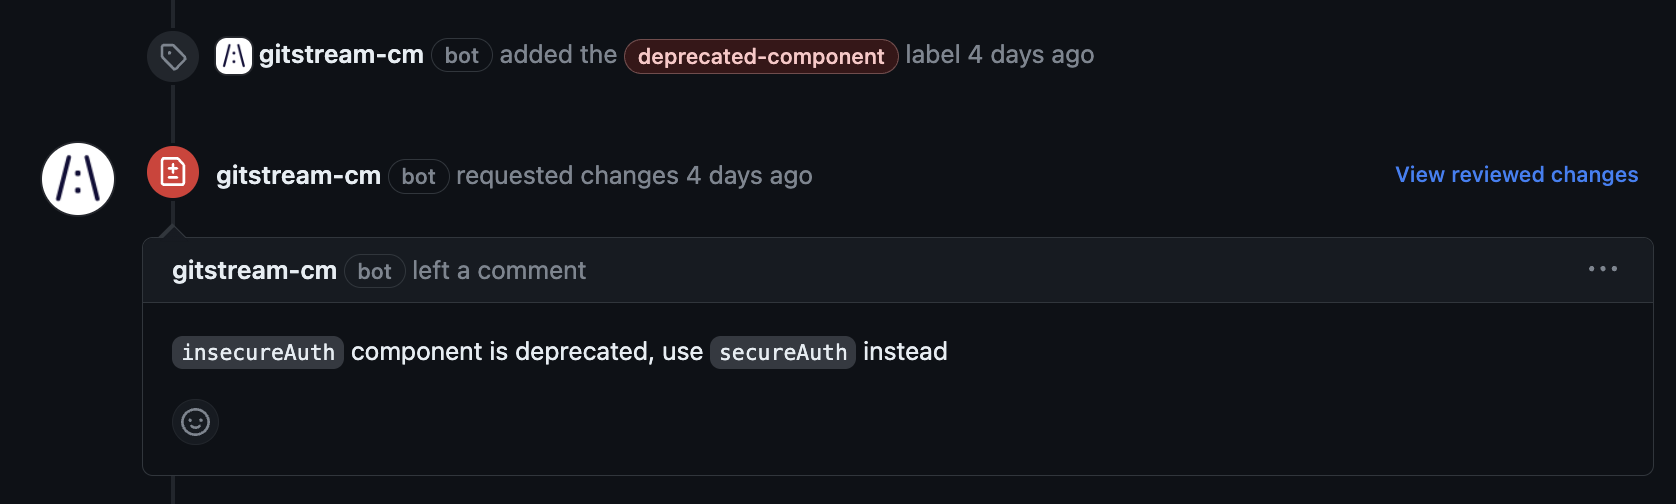Click the bot badge in comment header
The height and width of the screenshot is (504, 1676).
click(x=375, y=271)
